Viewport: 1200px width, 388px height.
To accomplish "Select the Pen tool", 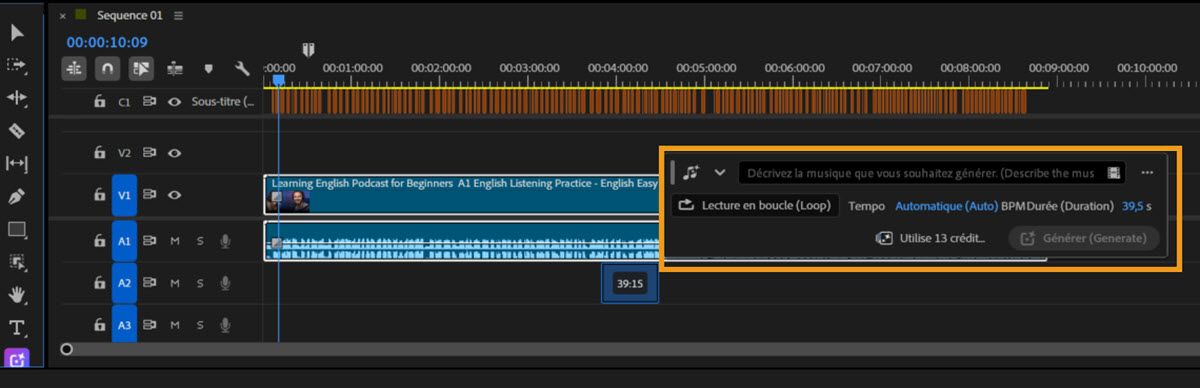I will point(17,197).
